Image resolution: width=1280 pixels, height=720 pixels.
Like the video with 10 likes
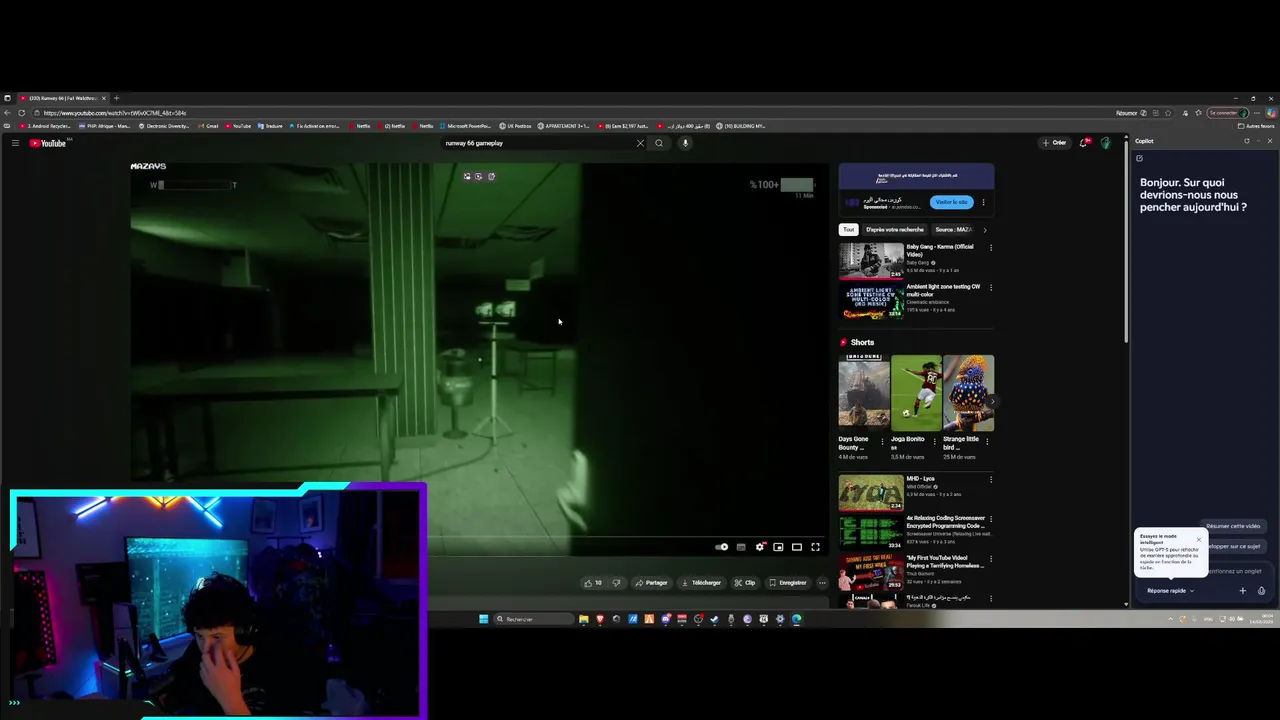[593, 583]
